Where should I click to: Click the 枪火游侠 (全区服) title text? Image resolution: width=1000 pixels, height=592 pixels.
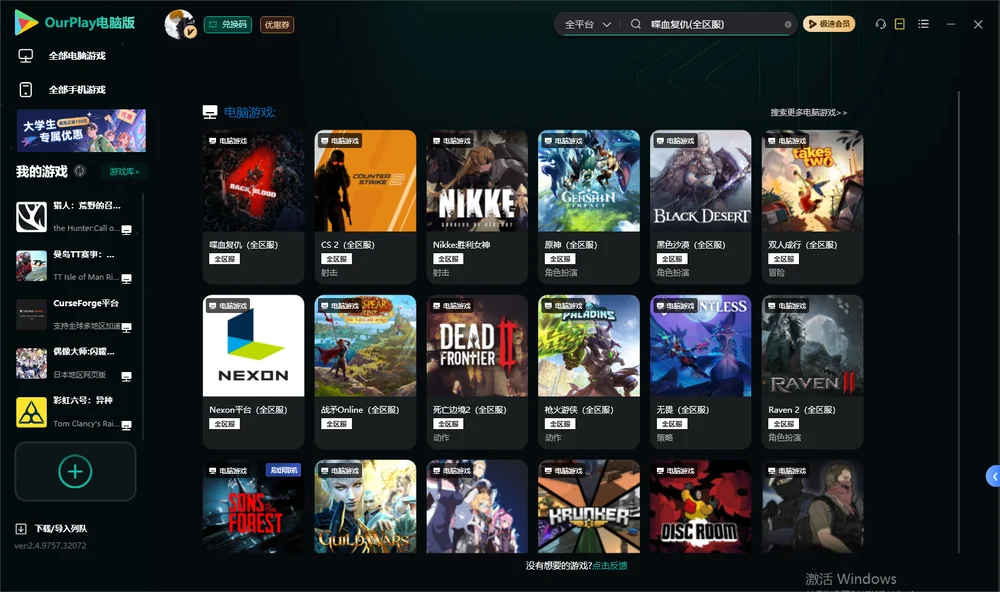(x=579, y=410)
